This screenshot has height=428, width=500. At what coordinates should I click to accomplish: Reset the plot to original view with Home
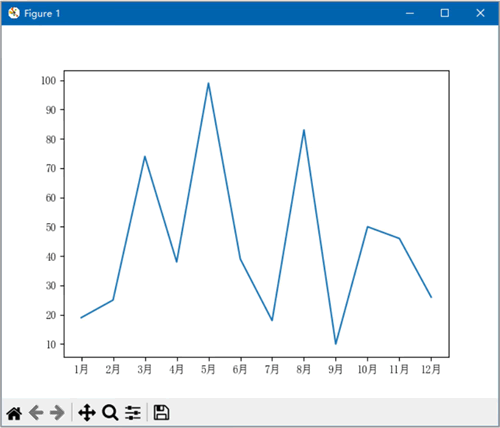pos(14,413)
